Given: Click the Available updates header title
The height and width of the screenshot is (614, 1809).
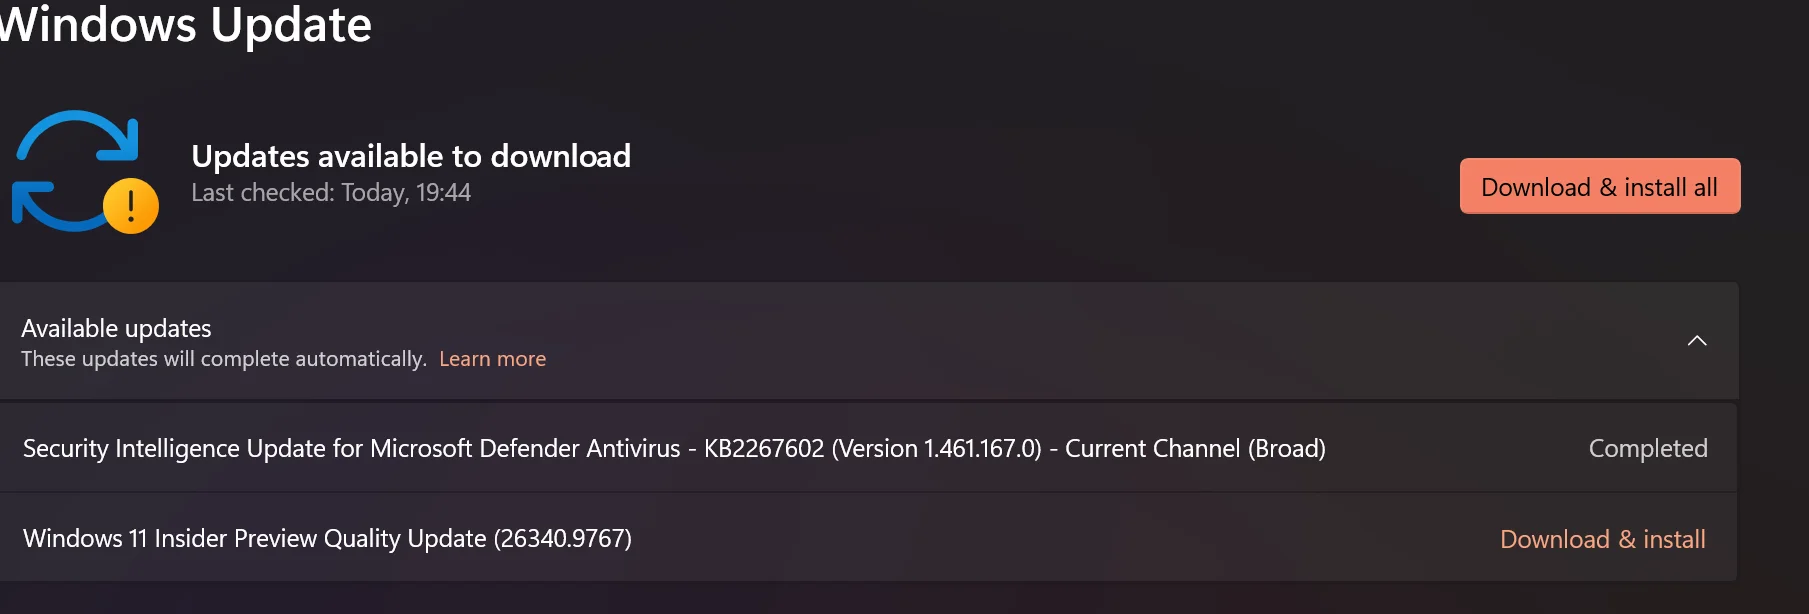Looking at the screenshot, I should pos(116,328).
